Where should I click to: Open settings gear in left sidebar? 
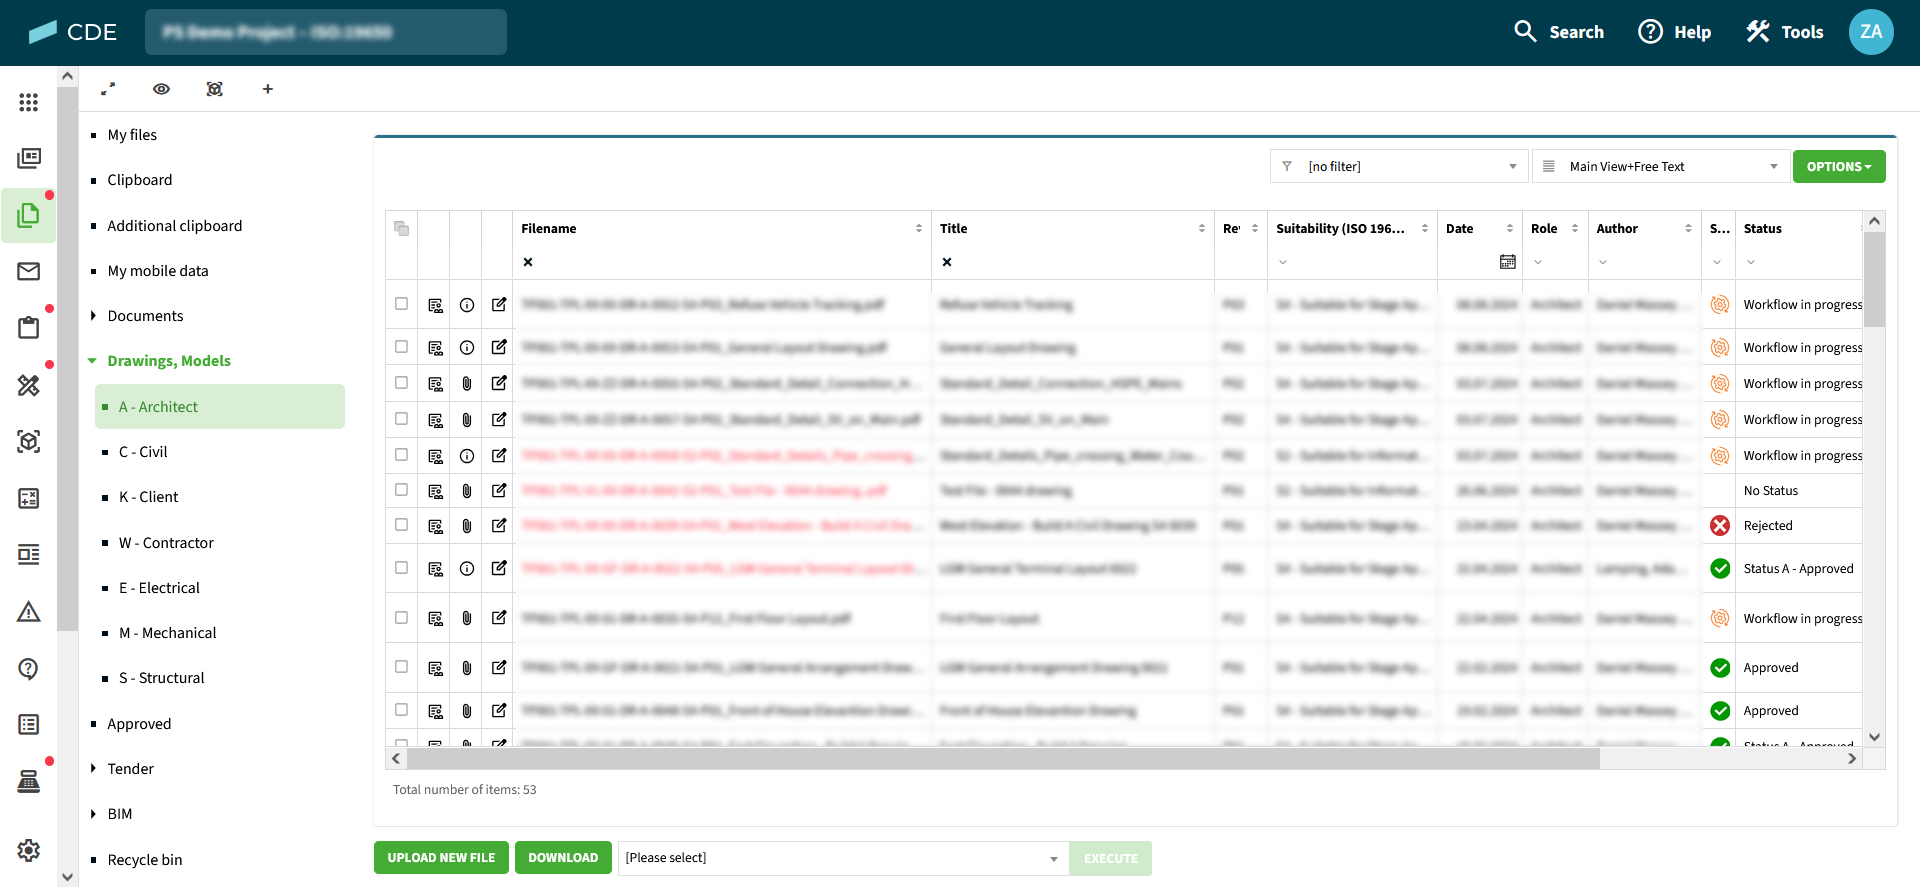29,850
